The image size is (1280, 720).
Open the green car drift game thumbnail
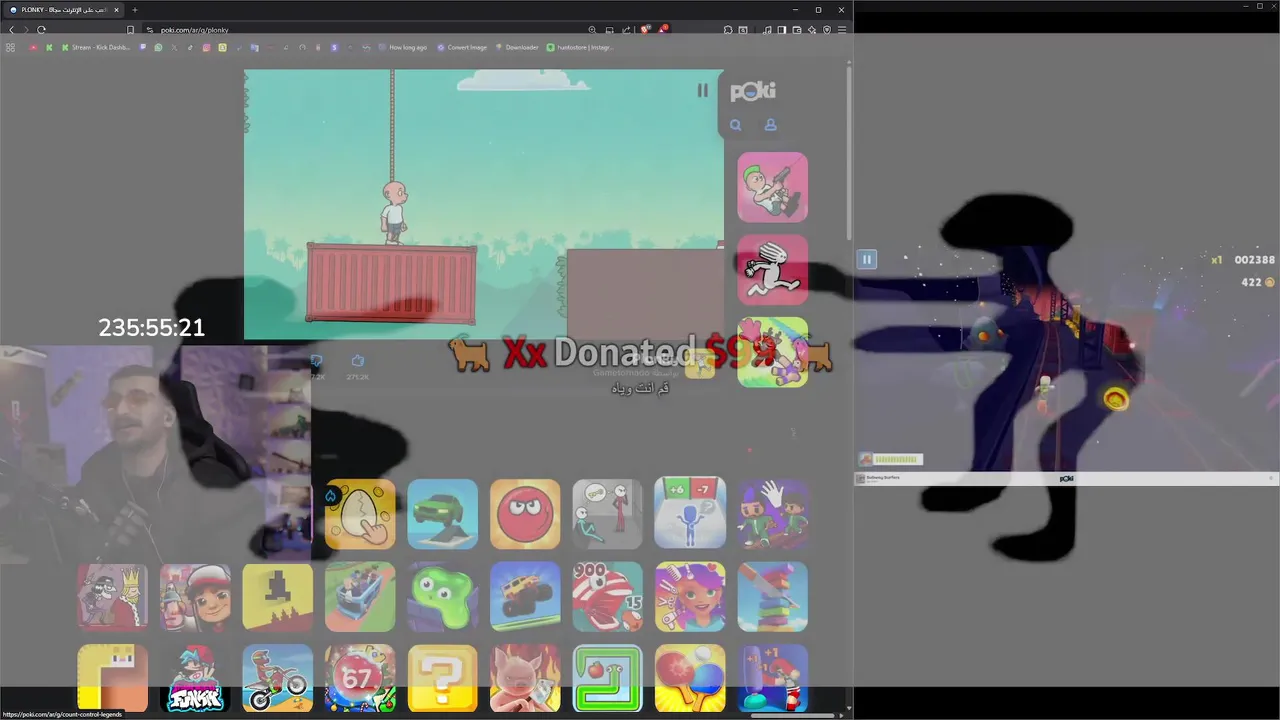[442, 513]
